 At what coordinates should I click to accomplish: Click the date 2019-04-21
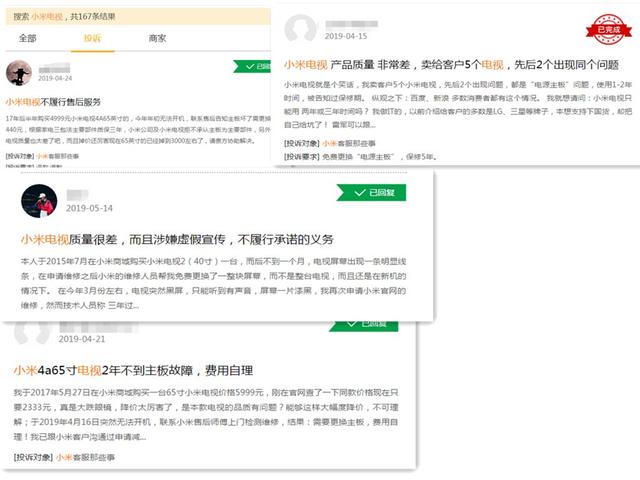pyautogui.click(x=82, y=339)
